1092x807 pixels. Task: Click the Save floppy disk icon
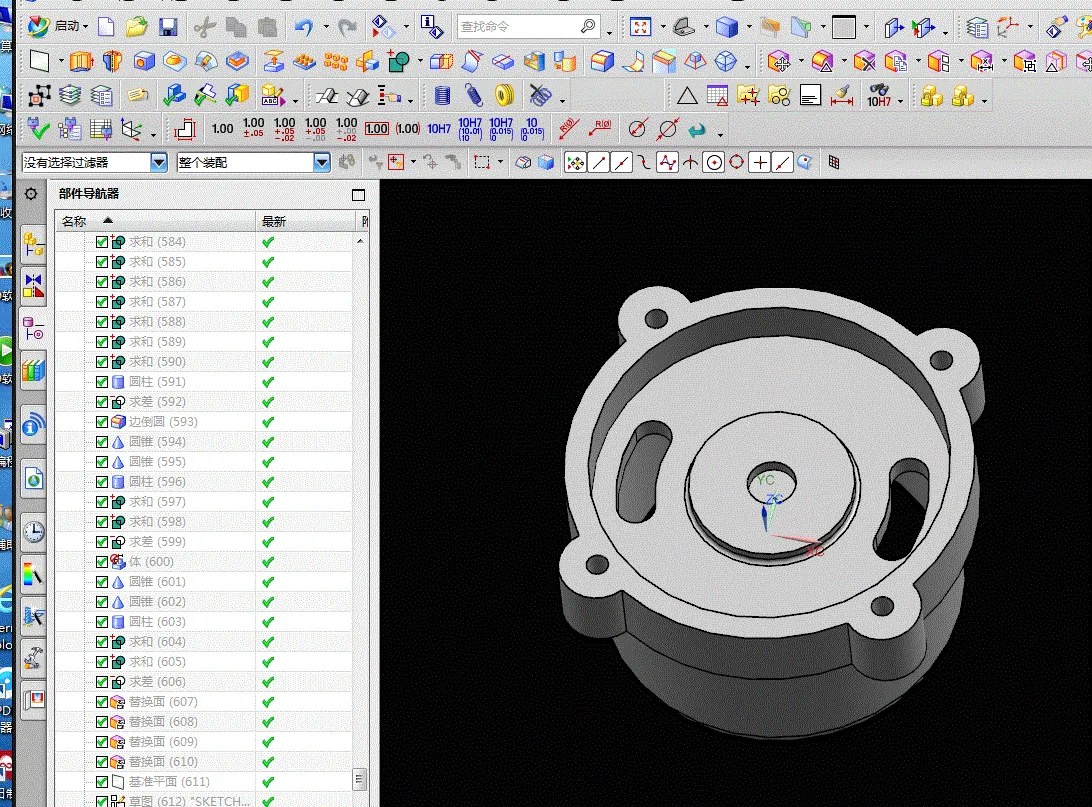pyautogui.click(x=168, y=27)
